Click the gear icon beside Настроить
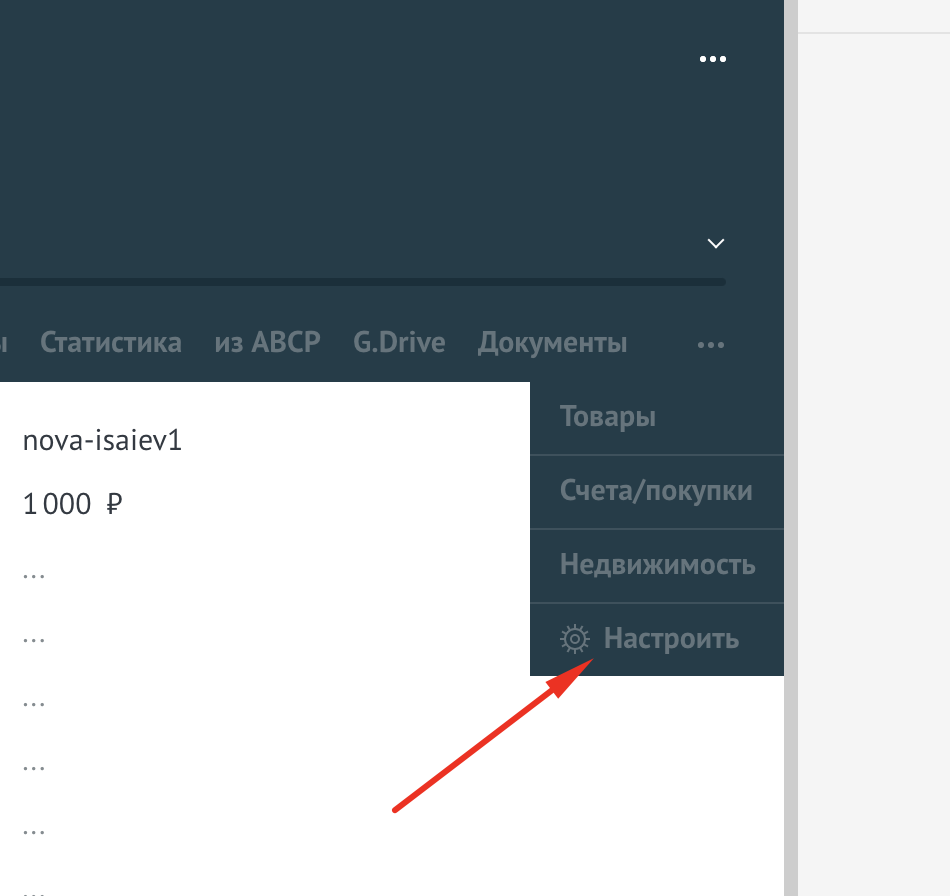The height and width of the screenshot is (896, 950). click(x=574, y=639)
